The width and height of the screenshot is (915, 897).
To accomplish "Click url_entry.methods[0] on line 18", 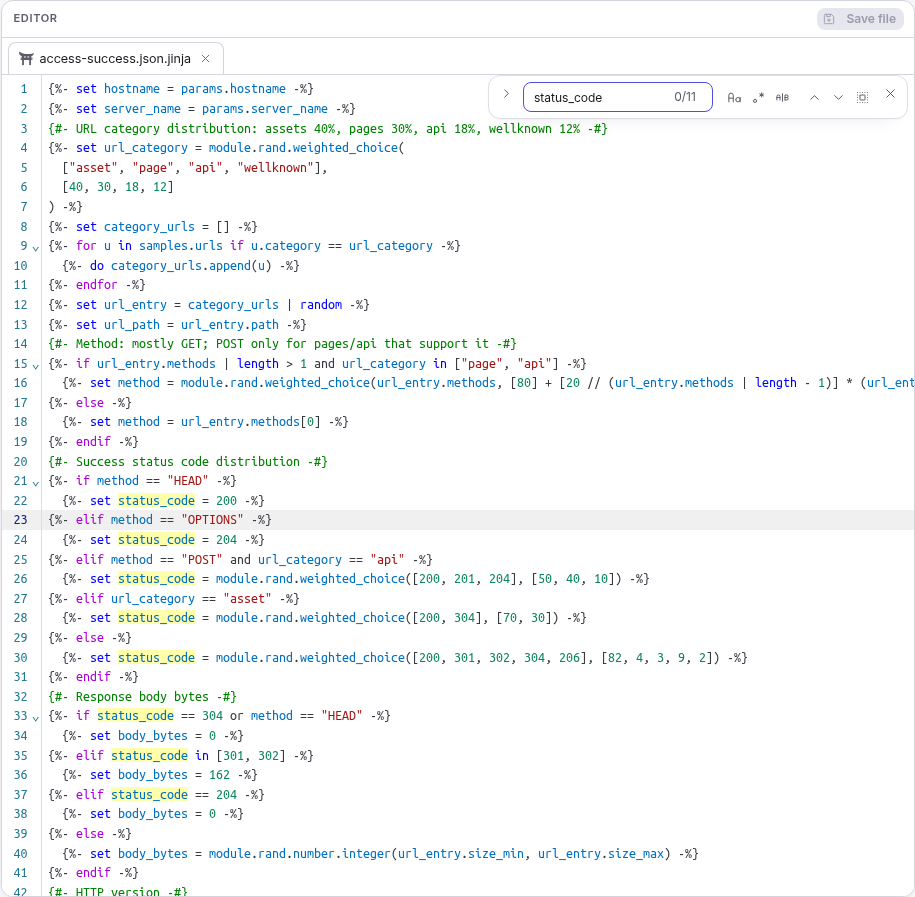I will tap(251, 422).
